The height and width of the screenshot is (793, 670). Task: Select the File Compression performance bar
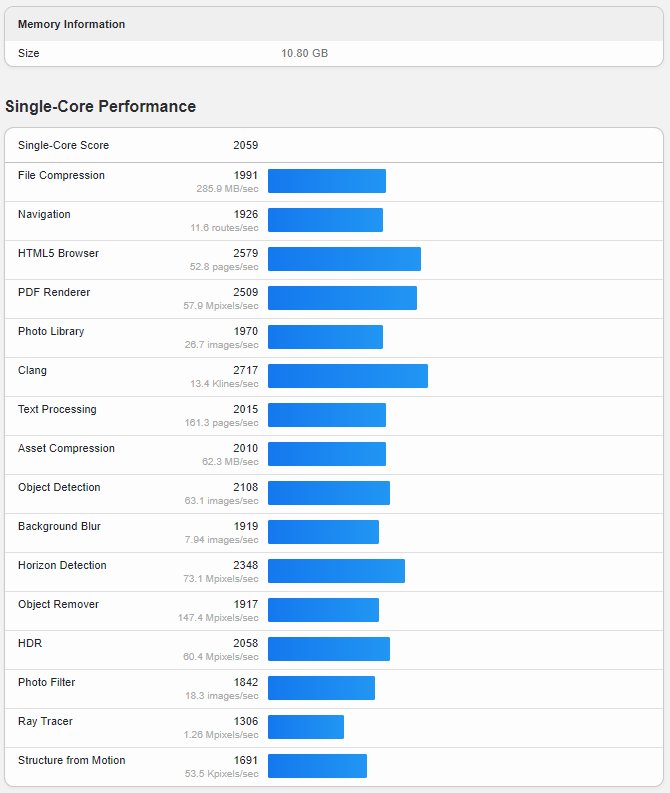coord(326,181)
